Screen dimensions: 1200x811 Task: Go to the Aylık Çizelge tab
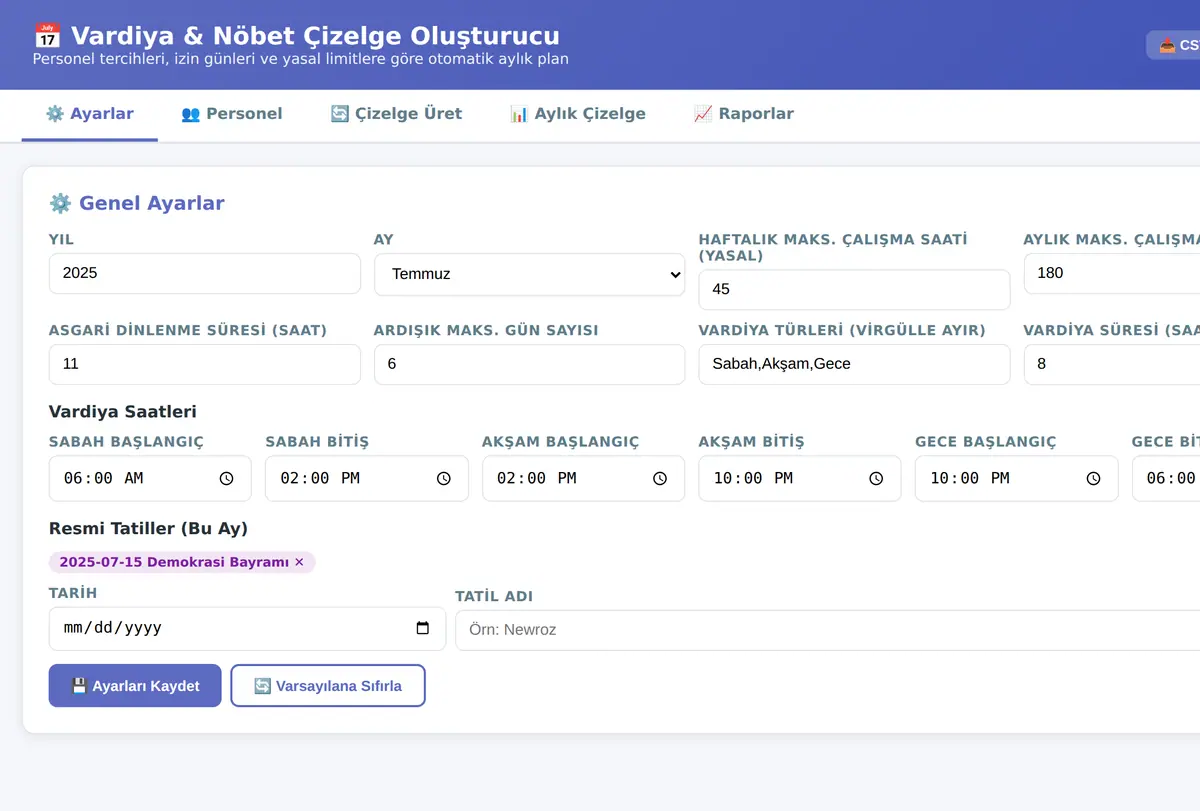pyautogui.click(x=578, y=114)
